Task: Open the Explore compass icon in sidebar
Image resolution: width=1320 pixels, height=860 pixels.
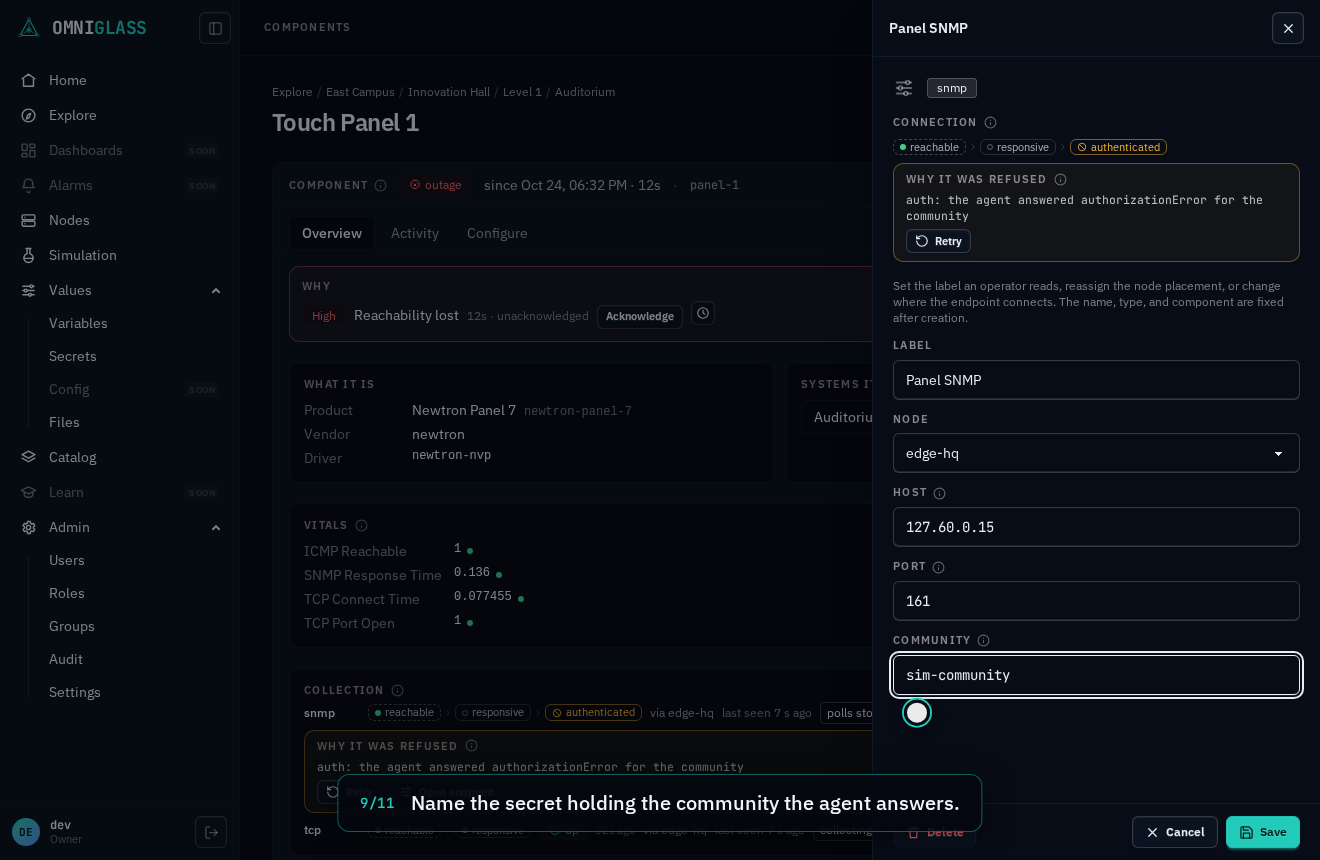Action: pyautogui.click(x=29, y=115)
